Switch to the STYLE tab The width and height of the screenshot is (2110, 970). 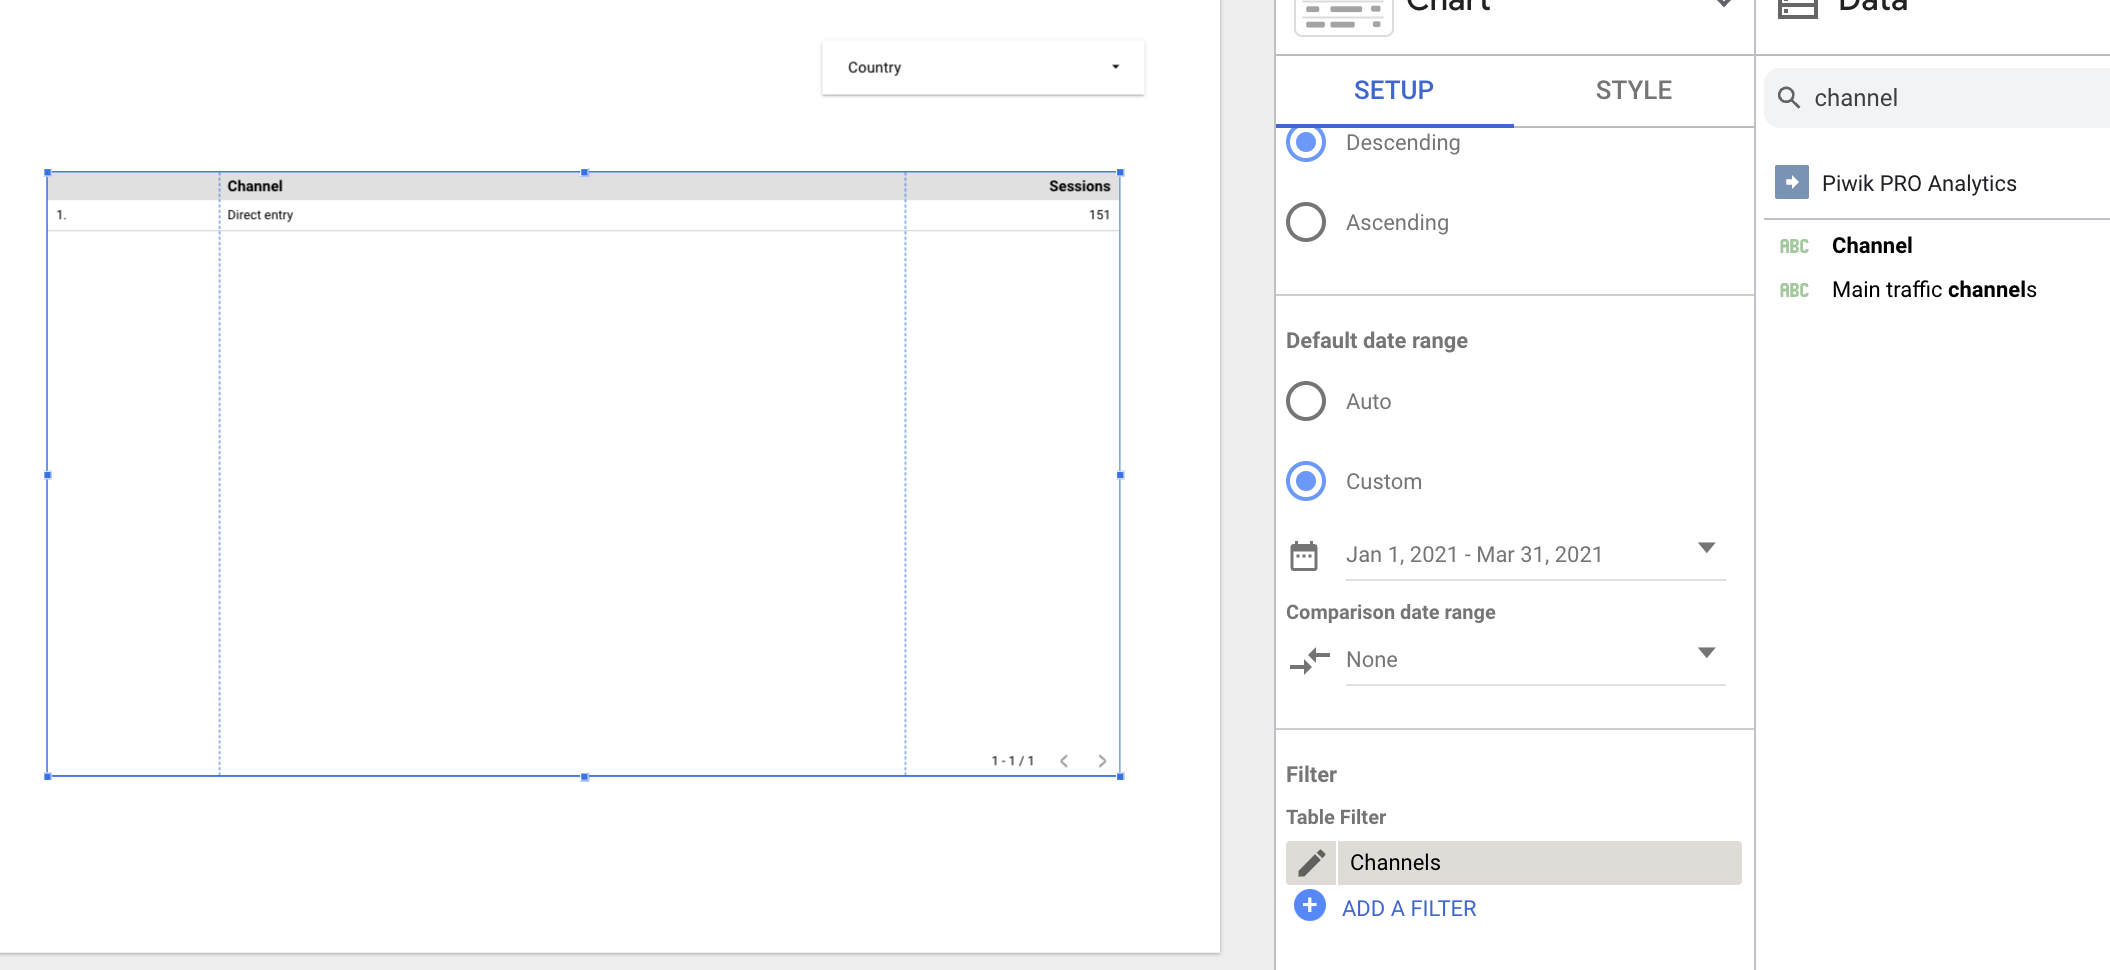pyautogui.click(x=1633, y=91)
